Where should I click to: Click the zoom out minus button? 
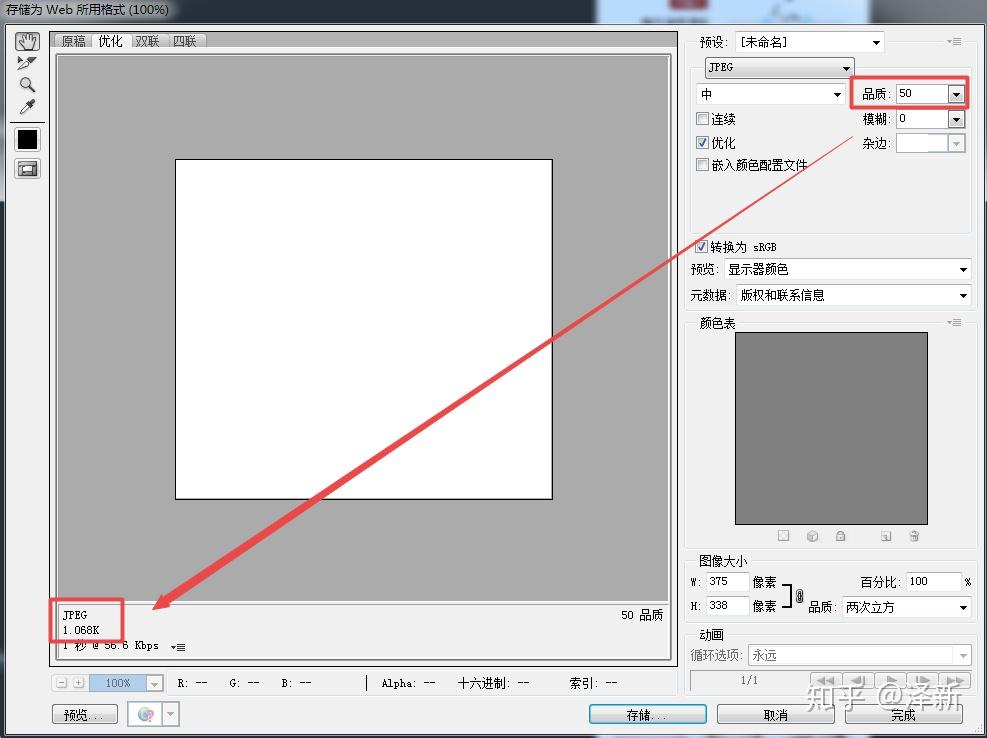pos(62,683)
